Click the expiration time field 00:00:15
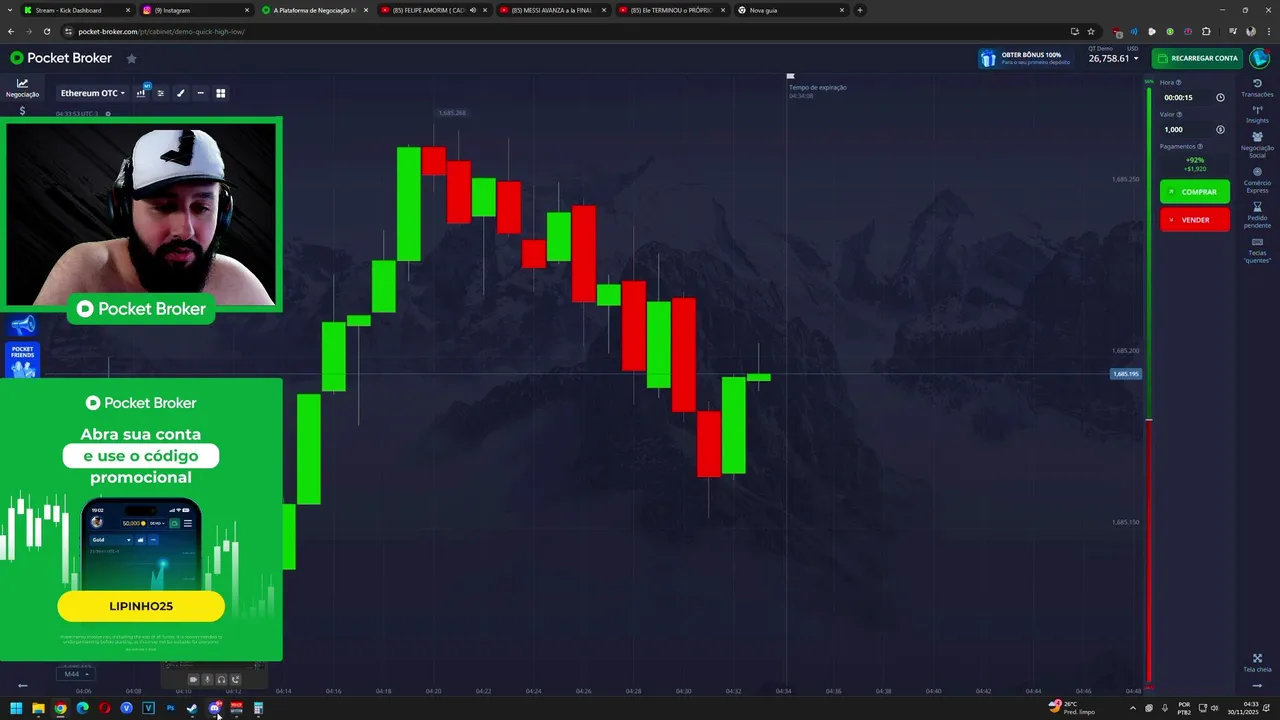Viewport: 1280px width, 720px height. [x=1187, y=98]
